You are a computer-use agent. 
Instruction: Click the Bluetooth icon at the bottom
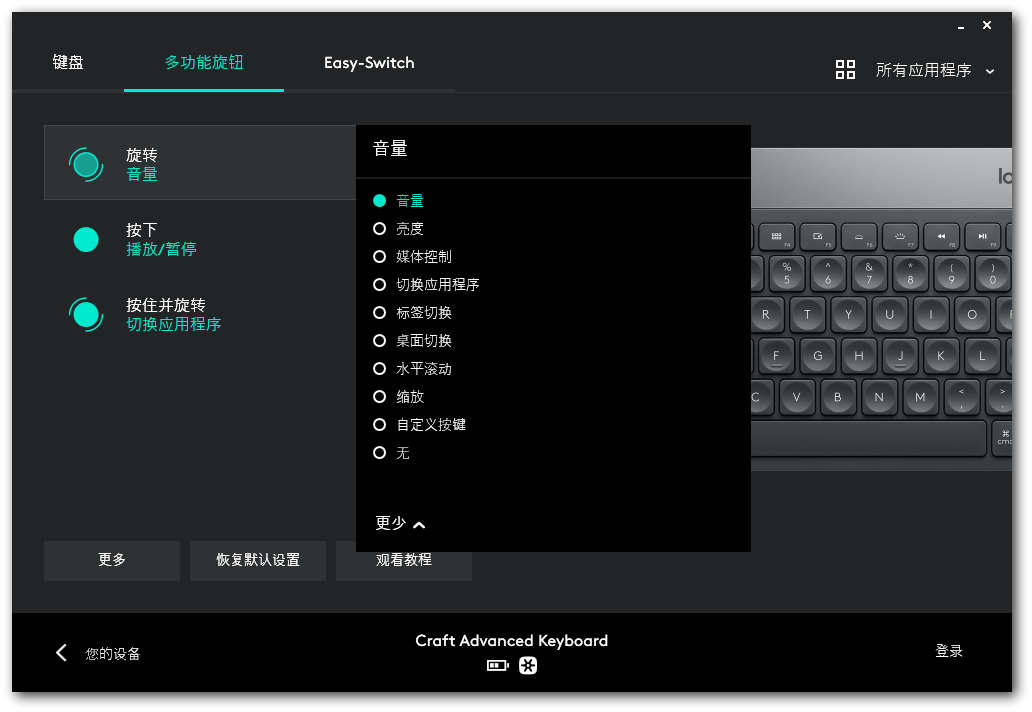pyautogui.click(x=527, y=665)
